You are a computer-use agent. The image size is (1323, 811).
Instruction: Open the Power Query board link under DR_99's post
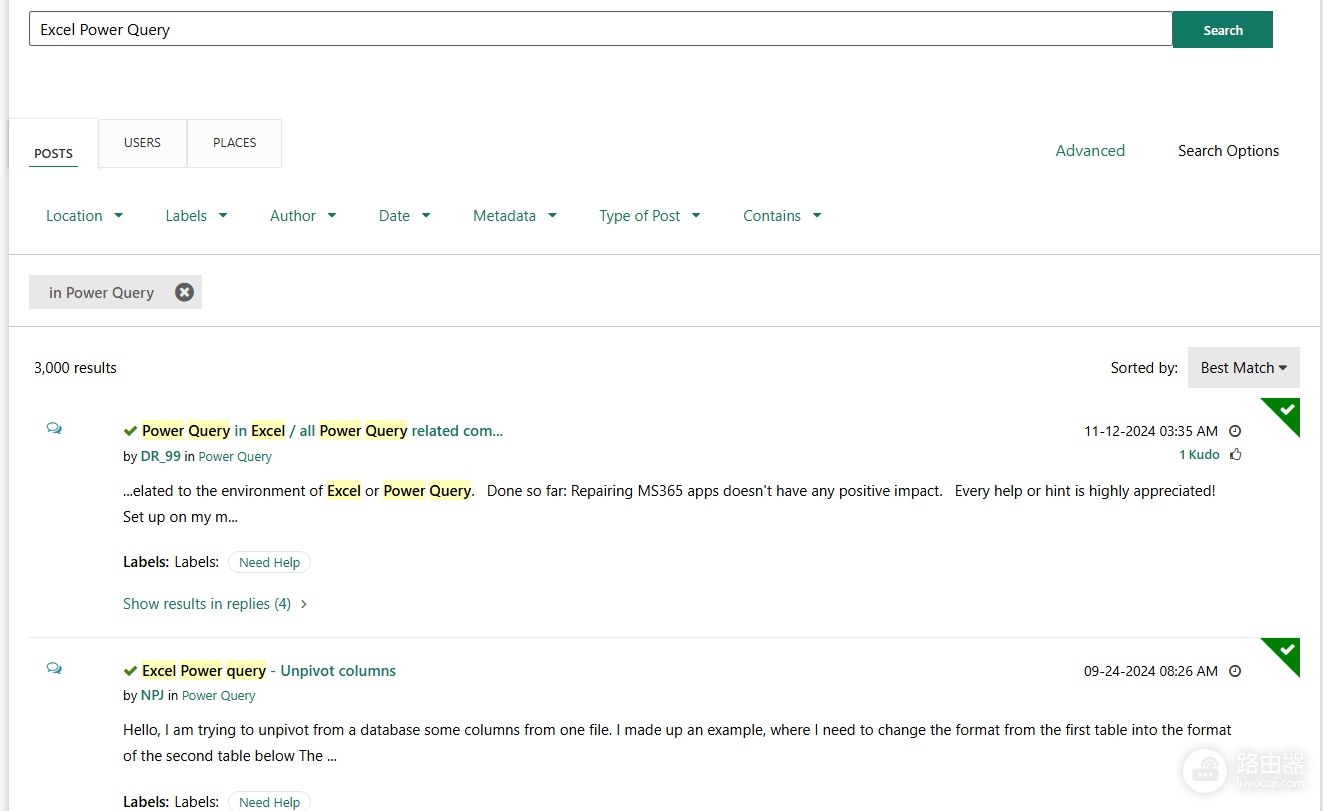(x=235, y=457)
